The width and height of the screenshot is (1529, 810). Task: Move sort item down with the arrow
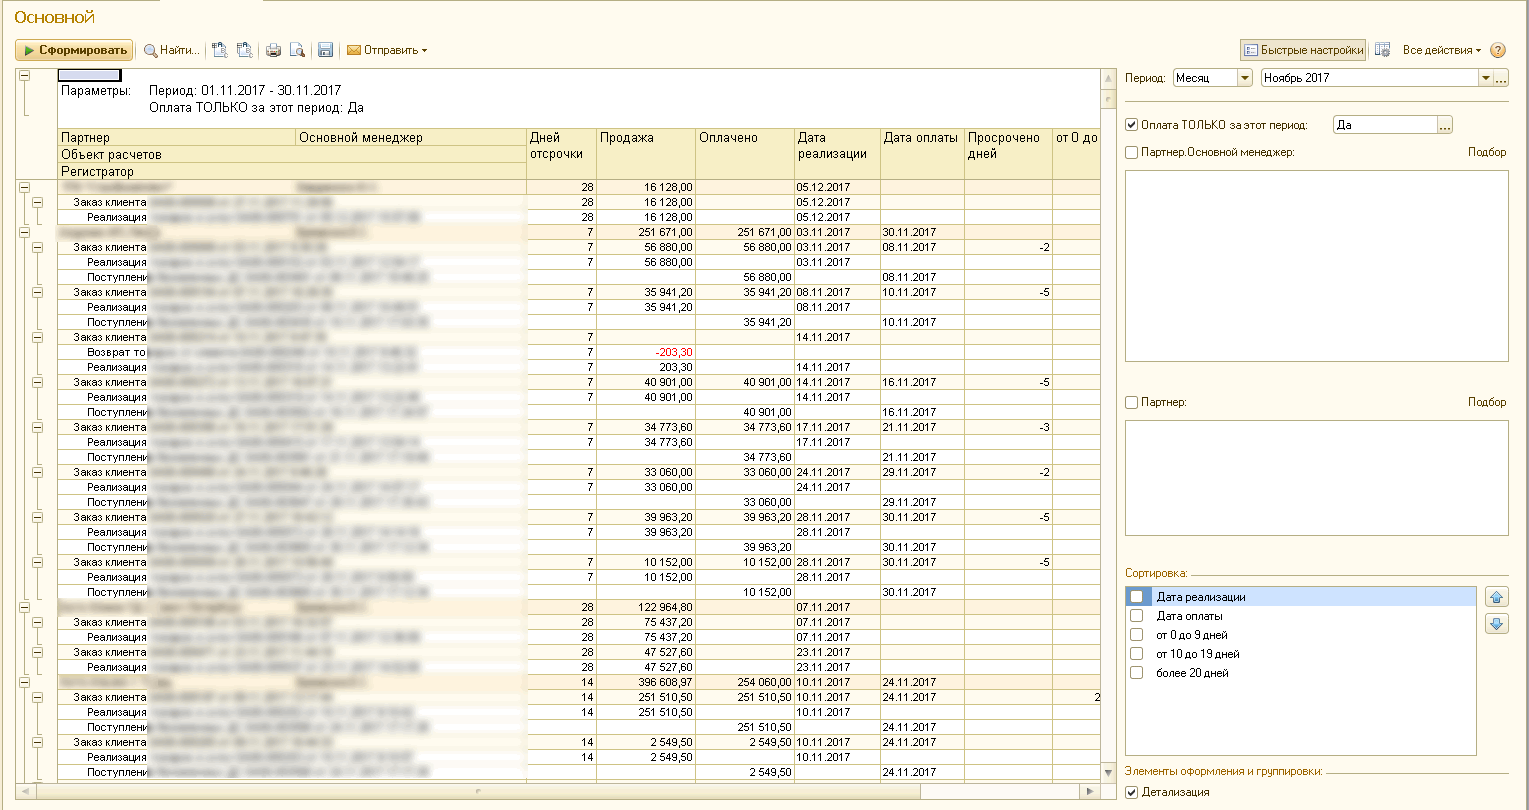click(x=1497, y=624)
